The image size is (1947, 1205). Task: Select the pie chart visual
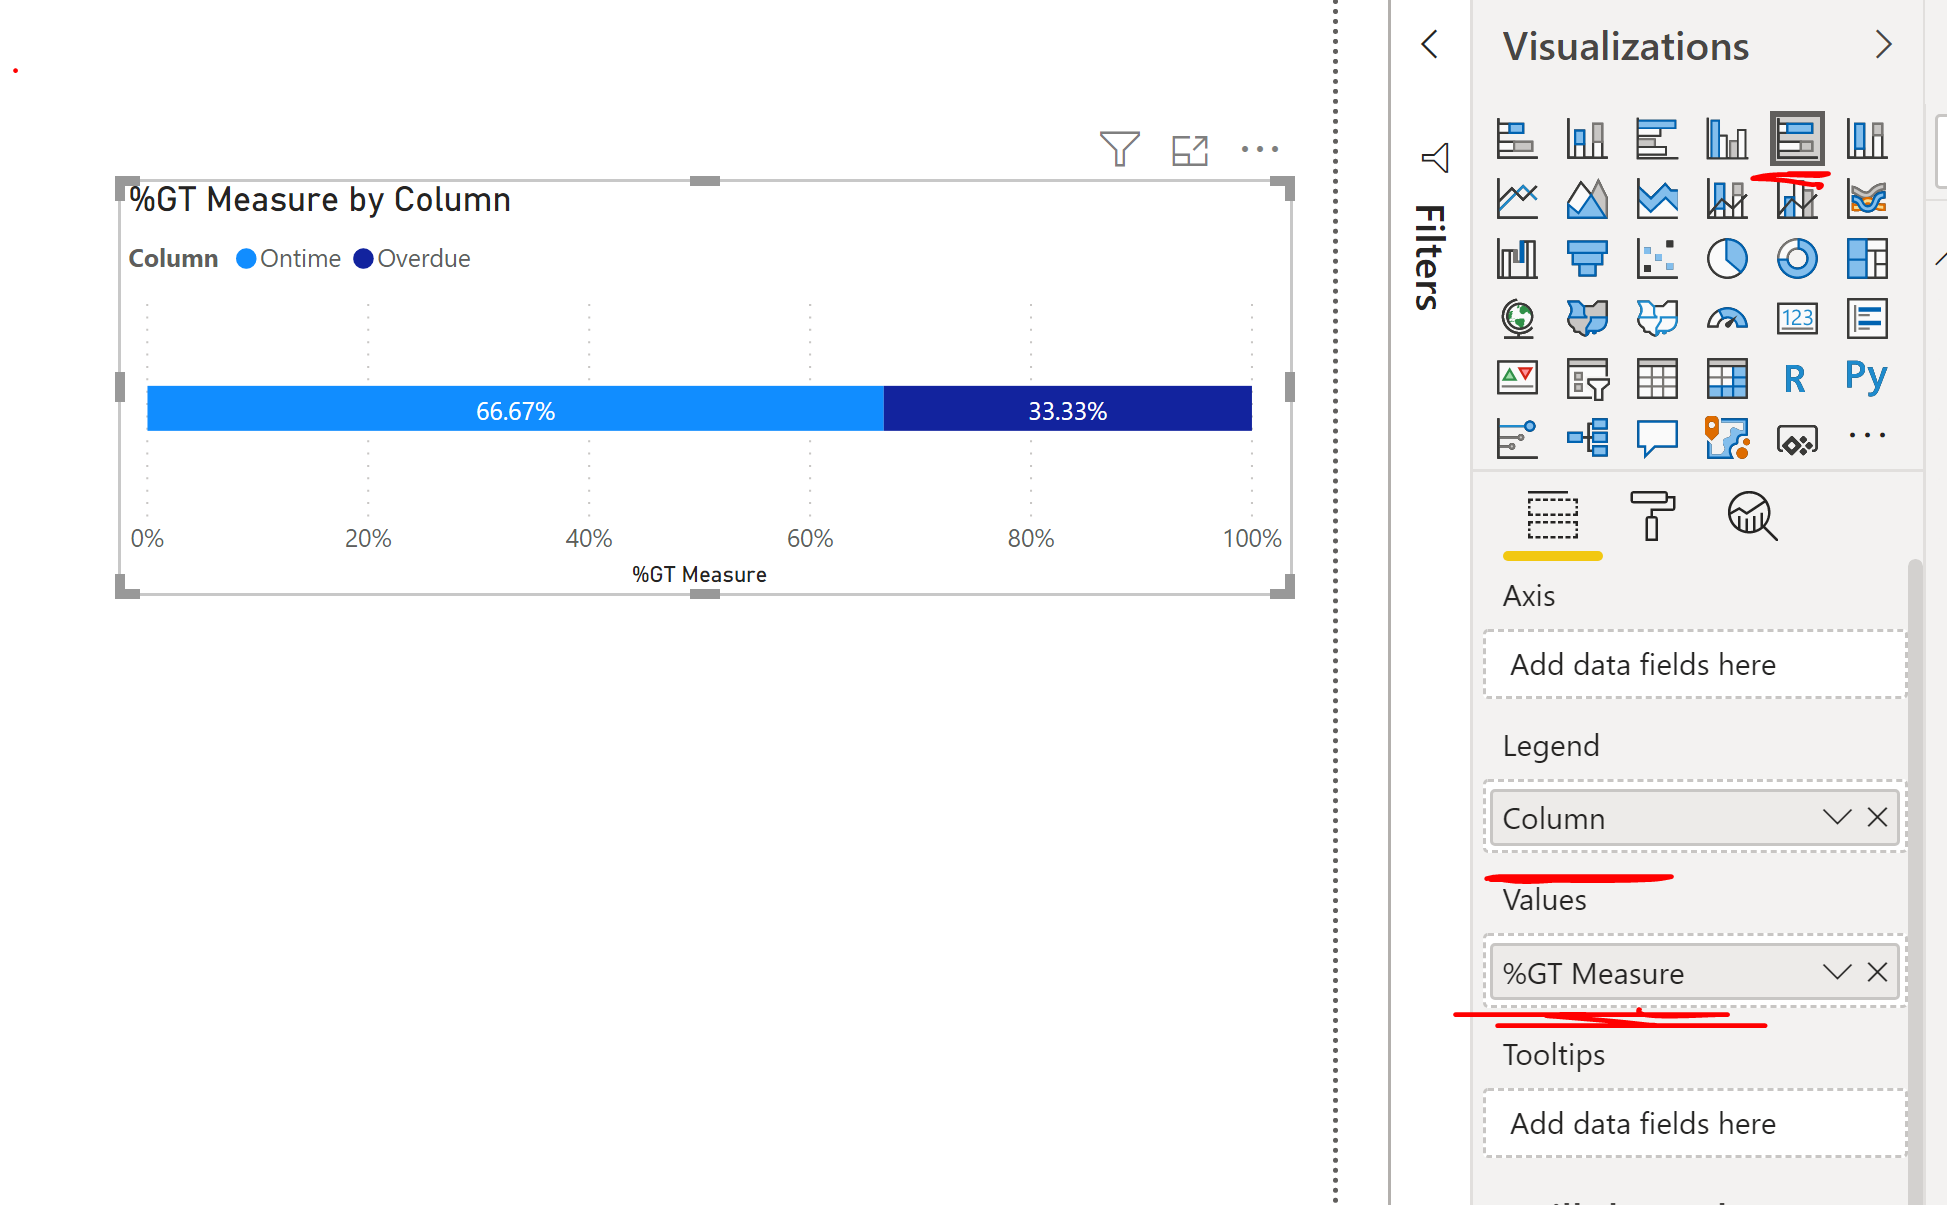(x=1727, y=259)
